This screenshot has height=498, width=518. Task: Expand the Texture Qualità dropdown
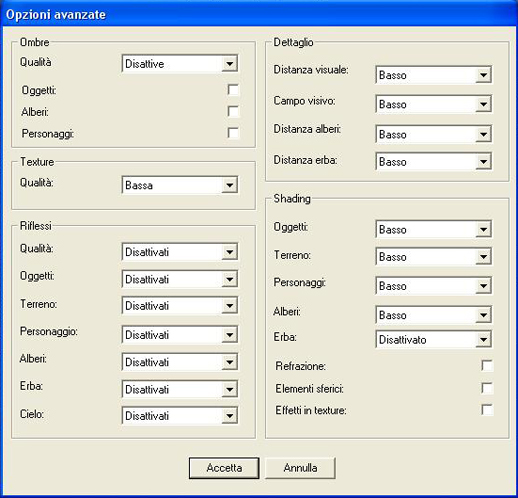[x=180, y=185]
